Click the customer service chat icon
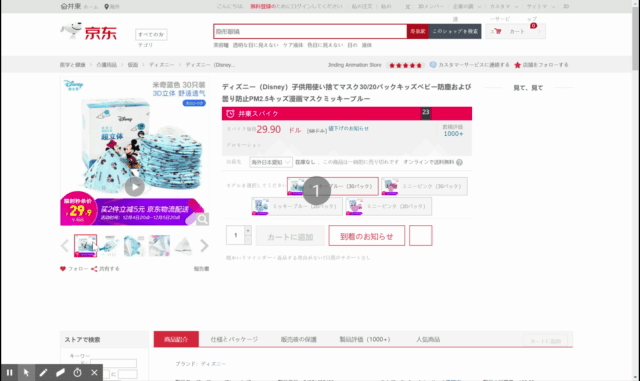Viewport: 640px width, 381px height. coord(433,65)
